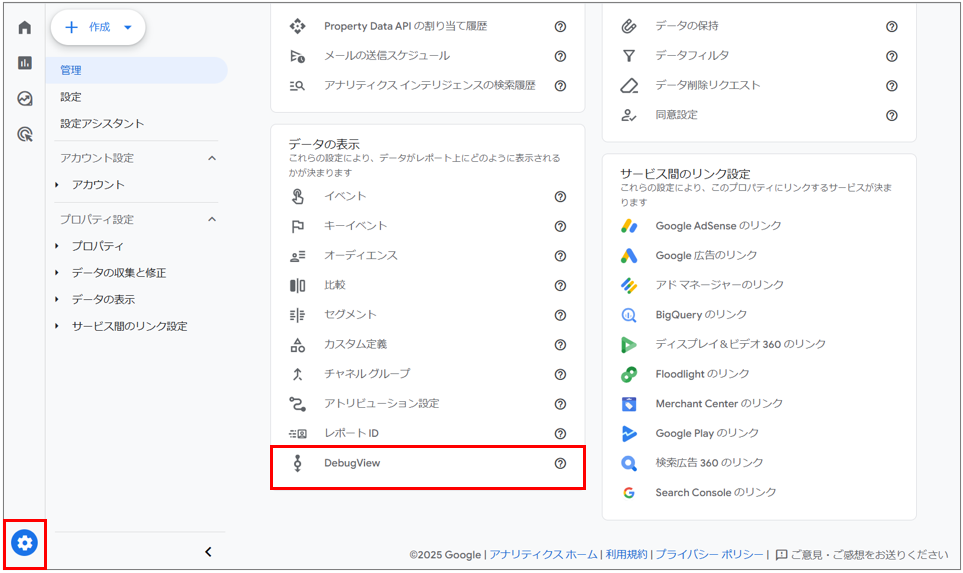The width and height of the screenshot is (963, 573).
Task: Collapse the side navigation with the arrow
Action: click(208, 552)
